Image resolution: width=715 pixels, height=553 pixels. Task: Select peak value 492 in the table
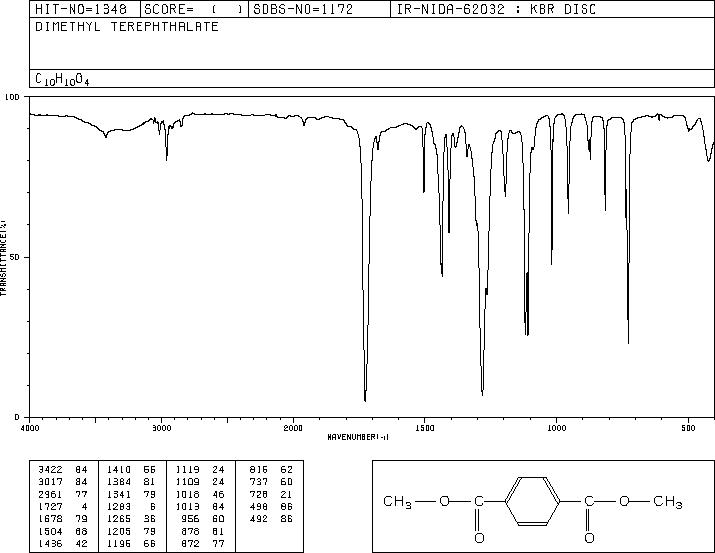pyautogui.click(x=259, y=519)
